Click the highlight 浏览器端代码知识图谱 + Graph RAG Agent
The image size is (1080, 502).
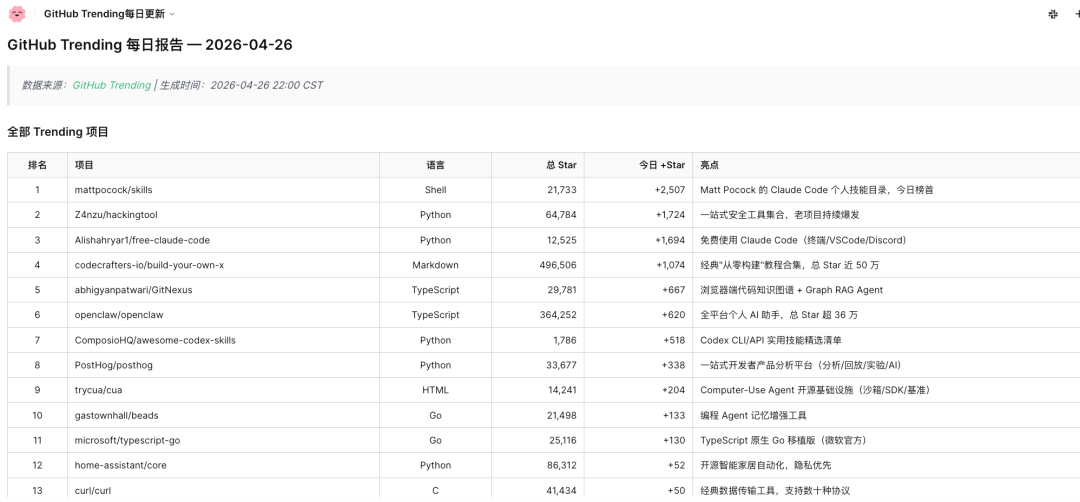791,290
